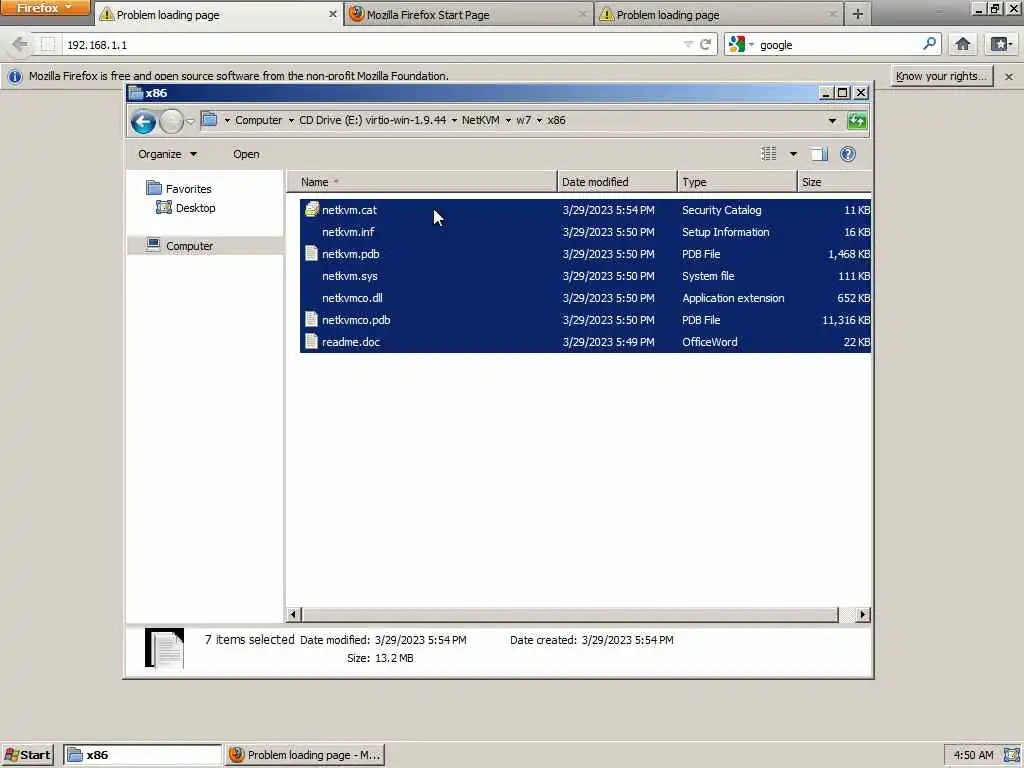Click the Firefox reload button
Screen dimensions: 1024x768
pyautogui.click(x=705, y=44)
